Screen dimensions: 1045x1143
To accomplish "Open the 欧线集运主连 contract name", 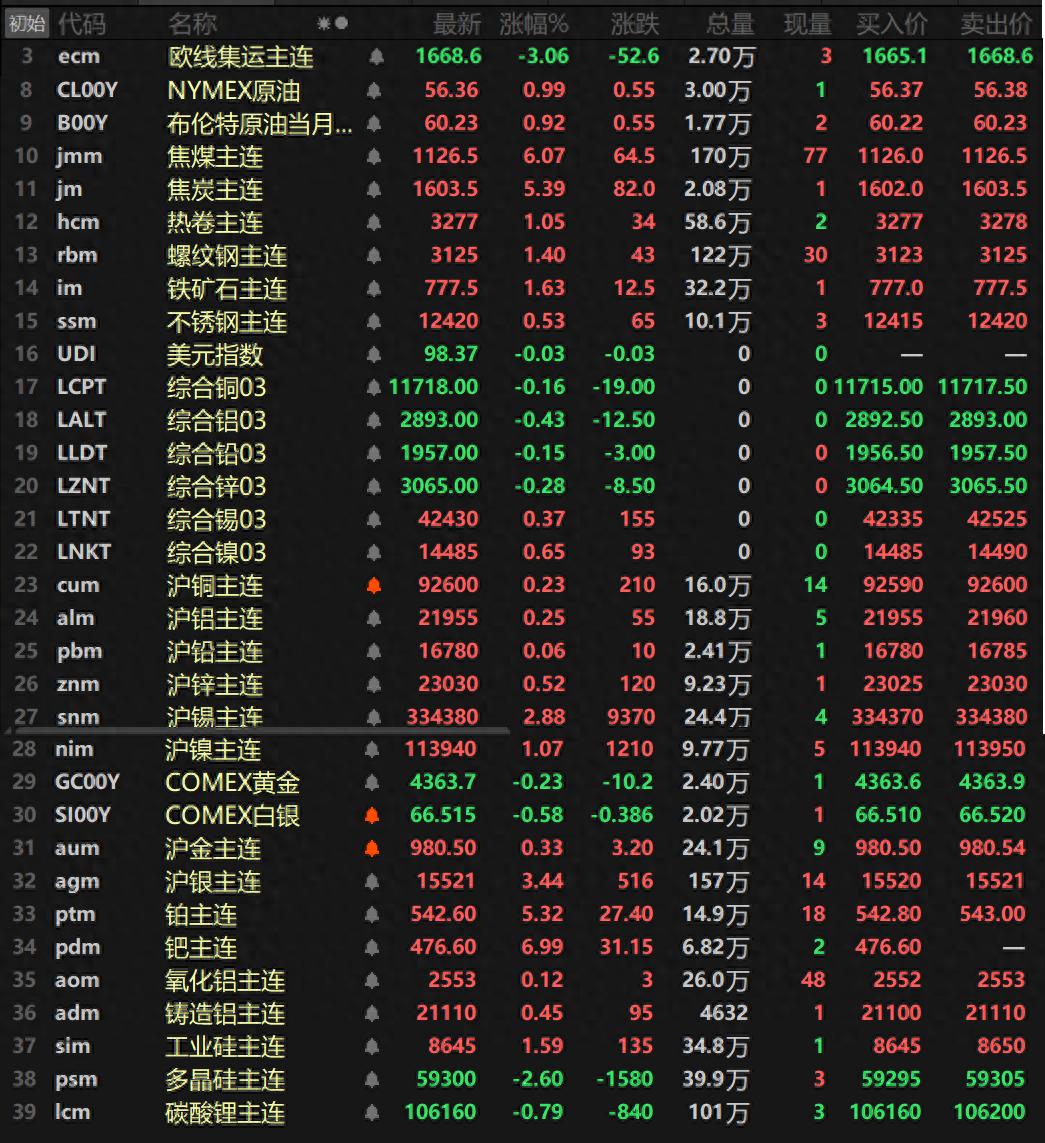I will pyautogui.click(x=239, y=58).
